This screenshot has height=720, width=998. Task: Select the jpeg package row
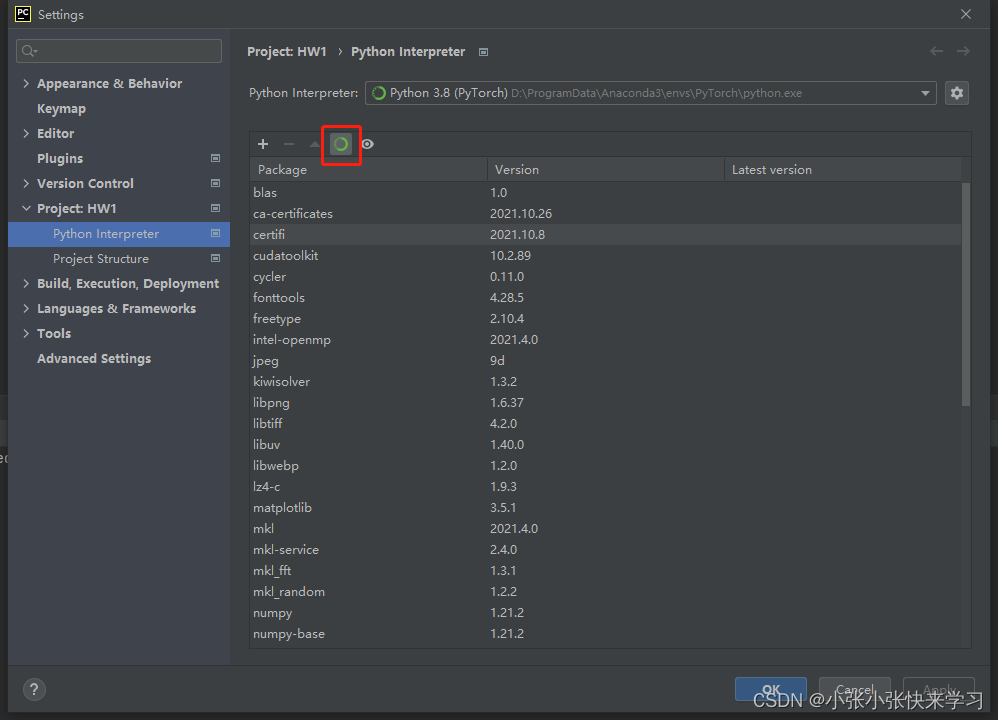pyautogui.click(x=605, y=360)
